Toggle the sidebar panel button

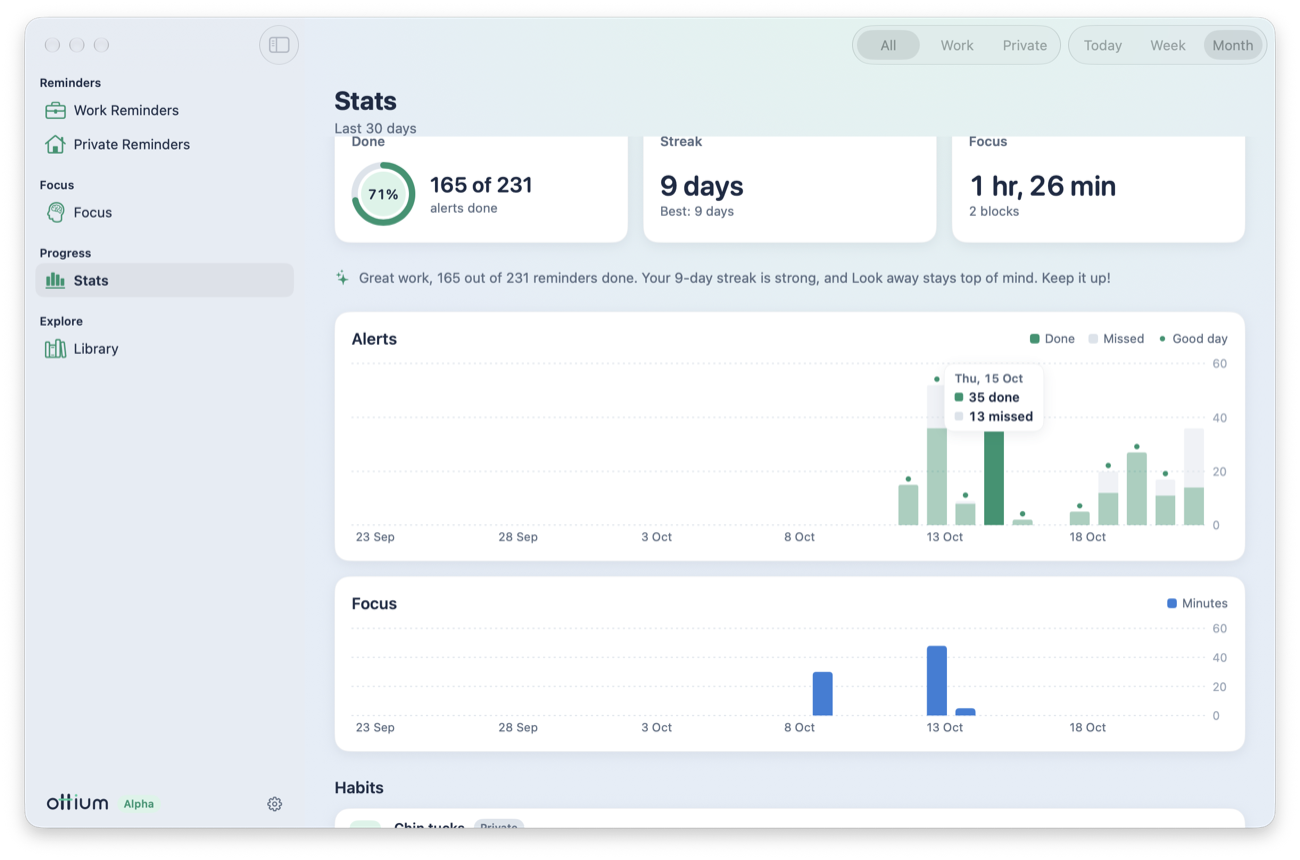[x=279, y=45]
